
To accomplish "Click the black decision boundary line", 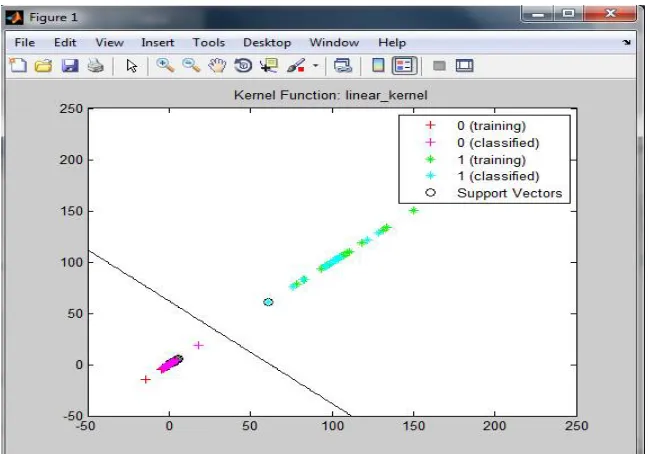I will pyautogui.click(x=220, y=333).
